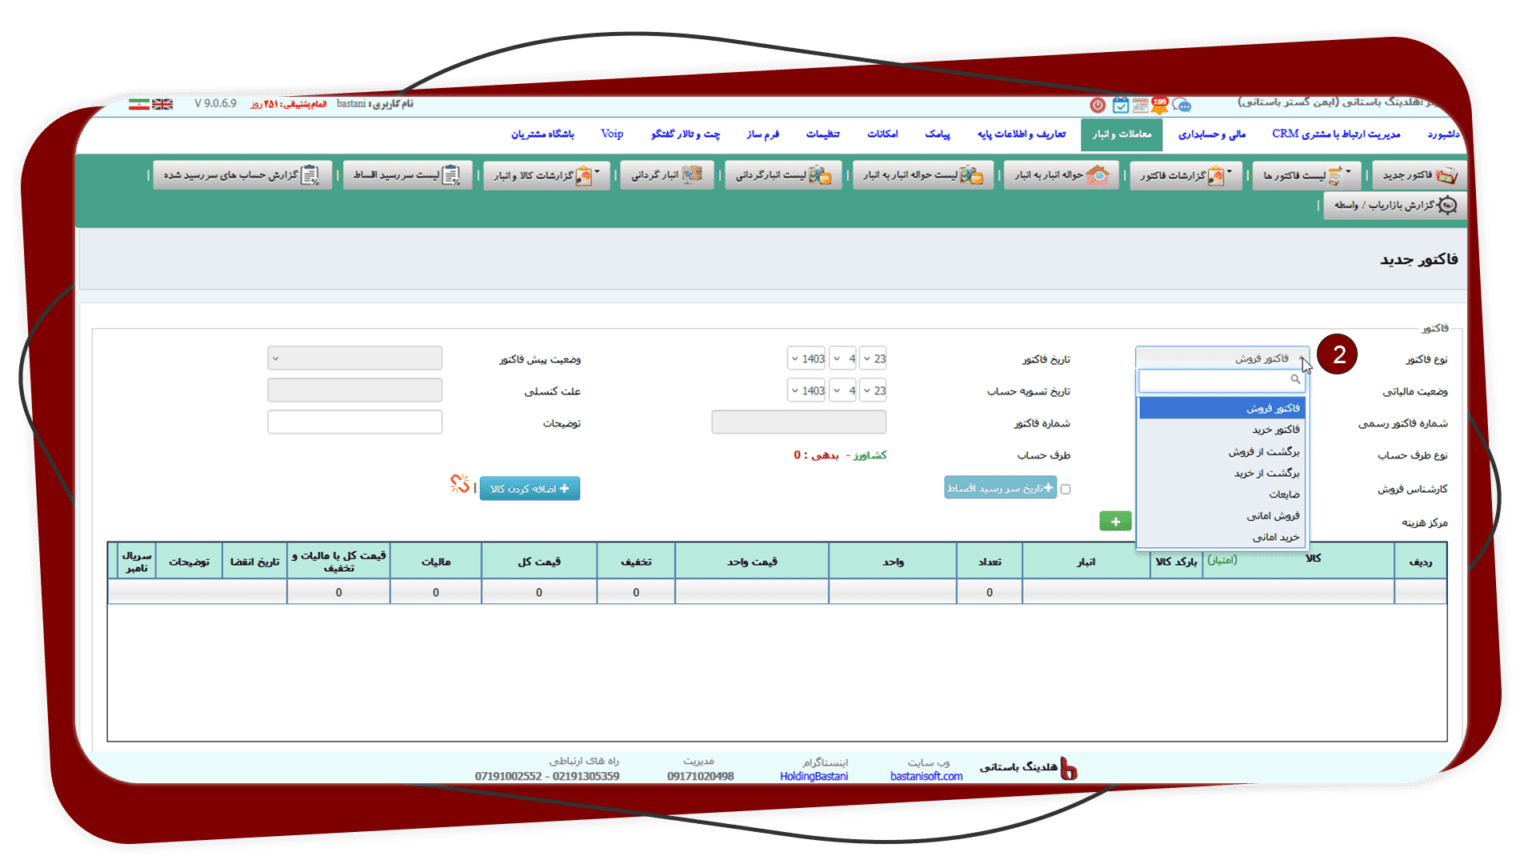Screen dimensions: 1536x864
Task: Click the فاکتور جدید toolbar button
Action: click(1419, 175)
